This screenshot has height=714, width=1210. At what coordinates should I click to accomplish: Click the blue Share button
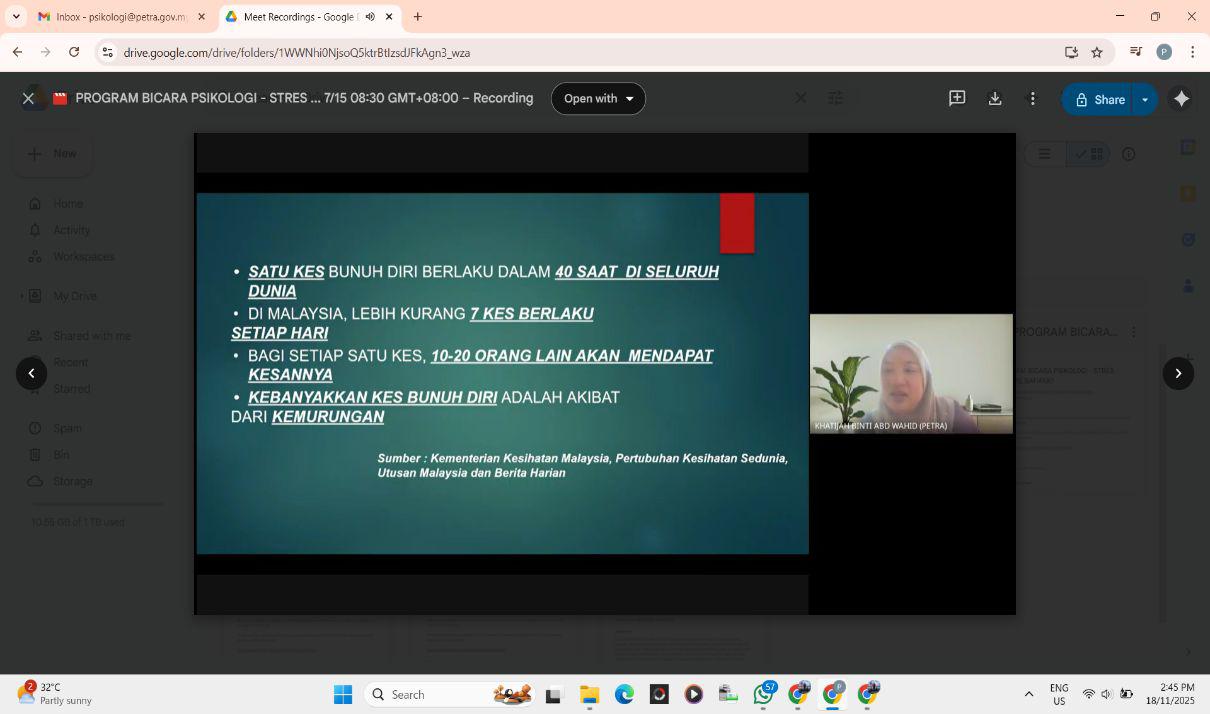(x=1100, y=99)
